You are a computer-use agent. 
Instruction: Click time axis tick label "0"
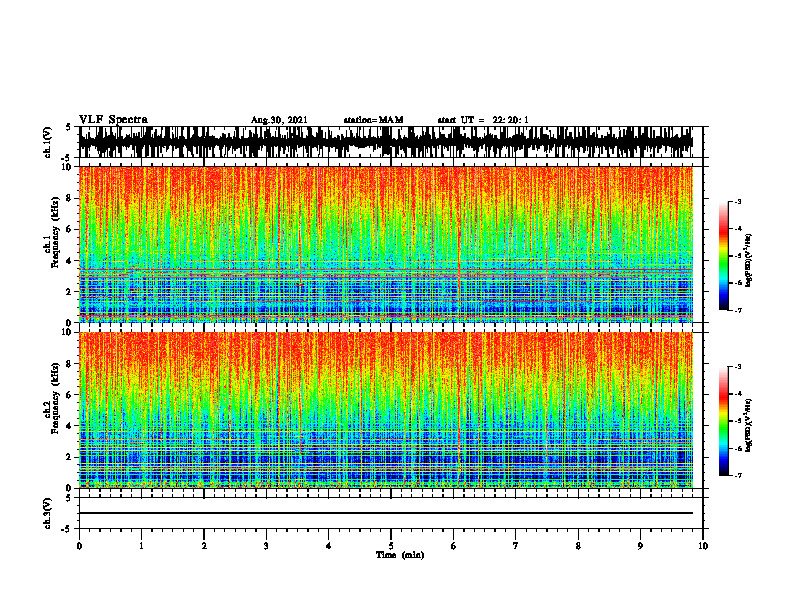[x=79, y=546]
